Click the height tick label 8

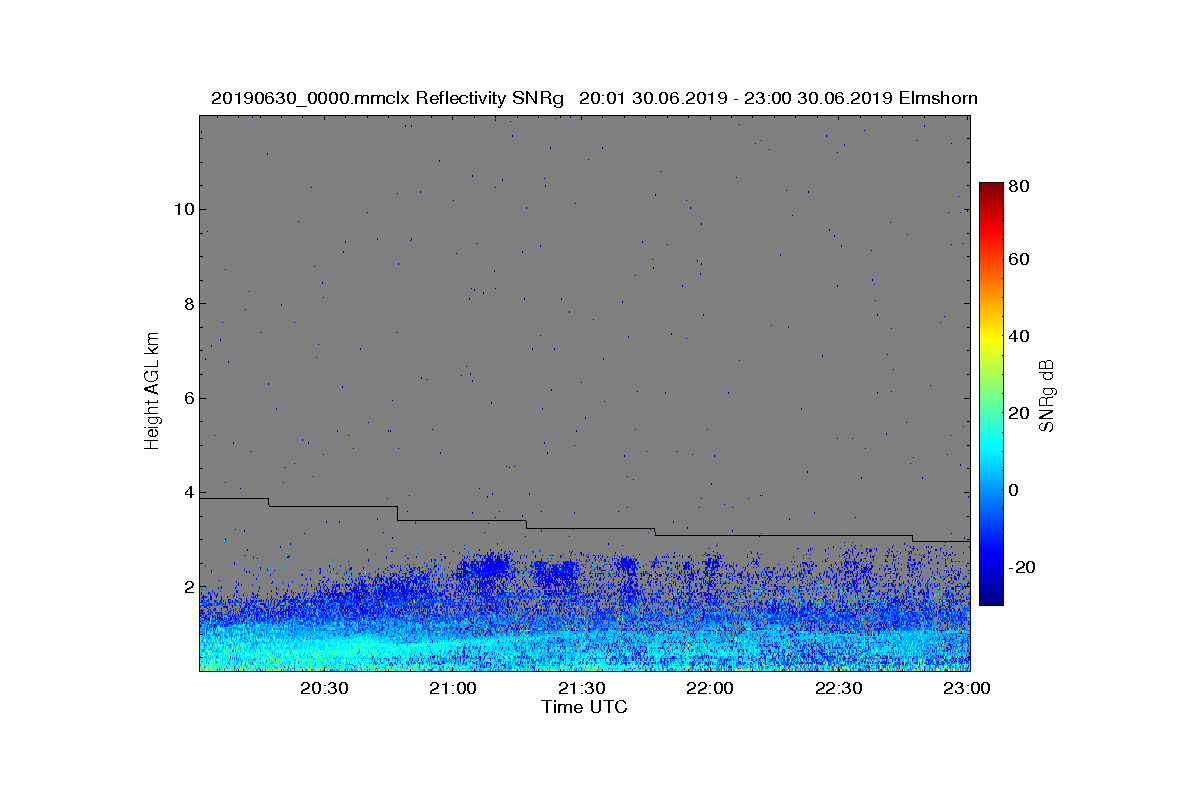pos(188,304)
